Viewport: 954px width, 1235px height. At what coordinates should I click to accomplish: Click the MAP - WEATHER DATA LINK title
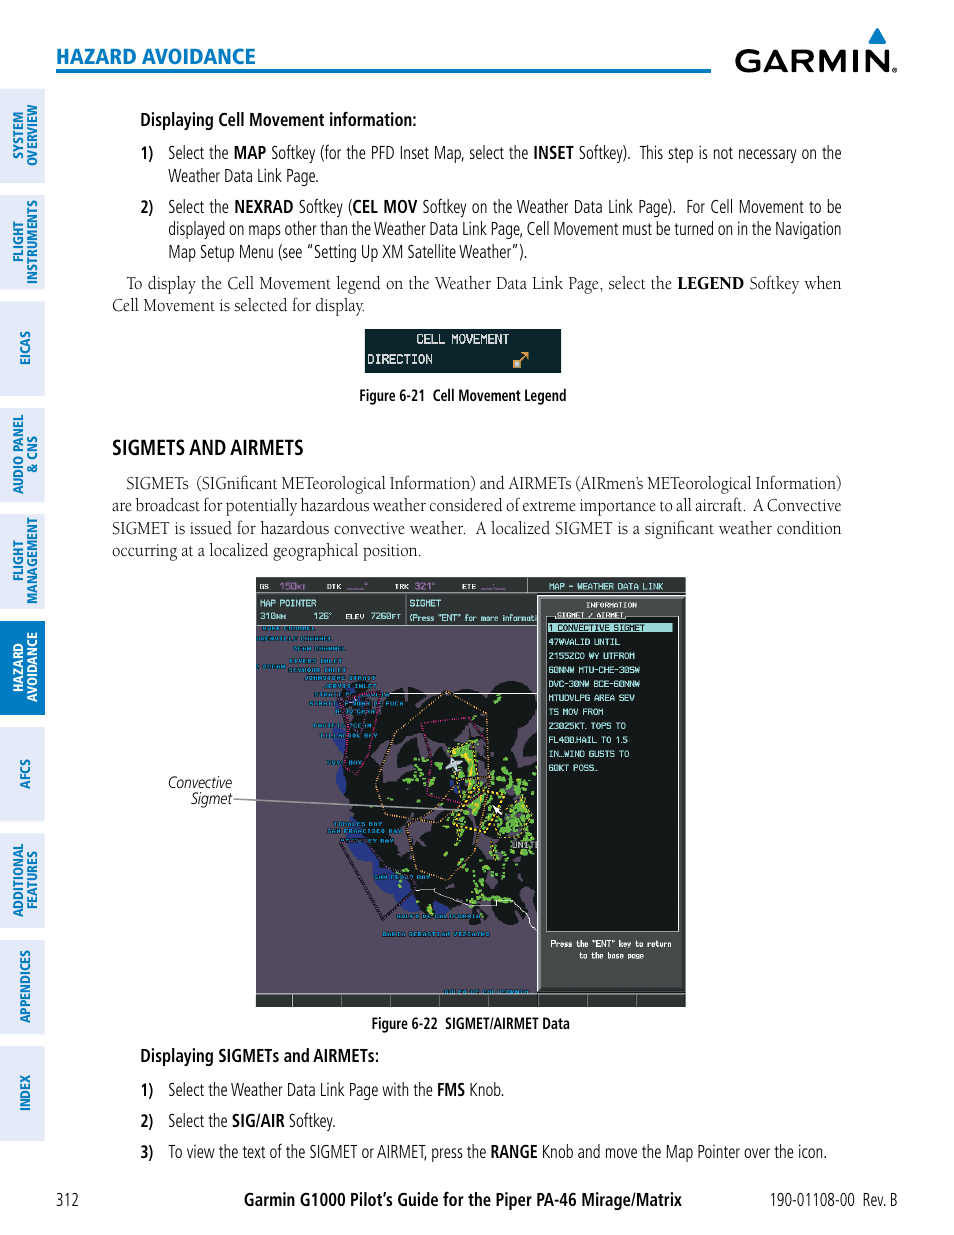coord(606,586)
